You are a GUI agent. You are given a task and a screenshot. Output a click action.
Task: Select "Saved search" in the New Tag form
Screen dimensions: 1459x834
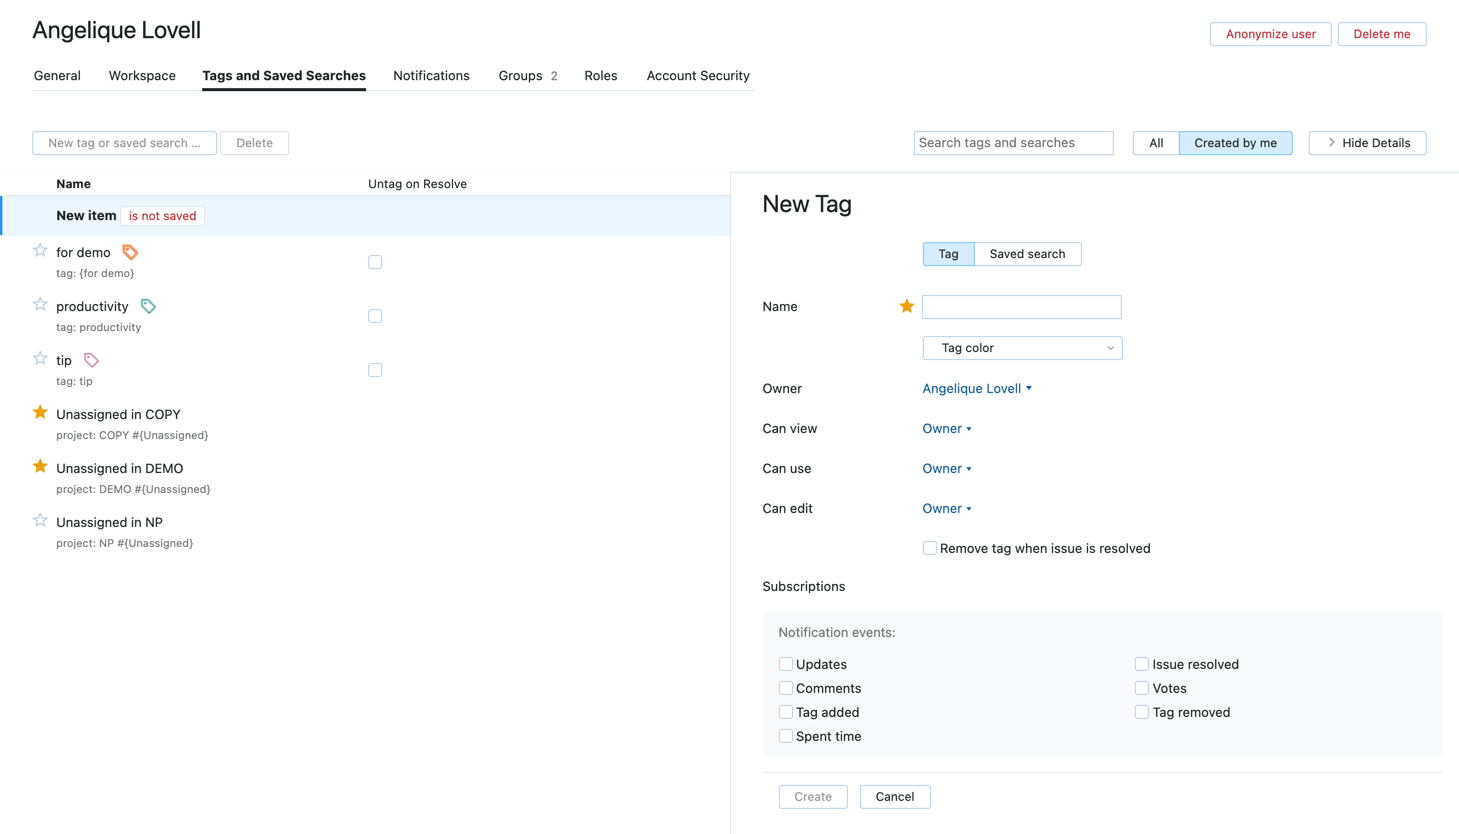pos(1027,253)
